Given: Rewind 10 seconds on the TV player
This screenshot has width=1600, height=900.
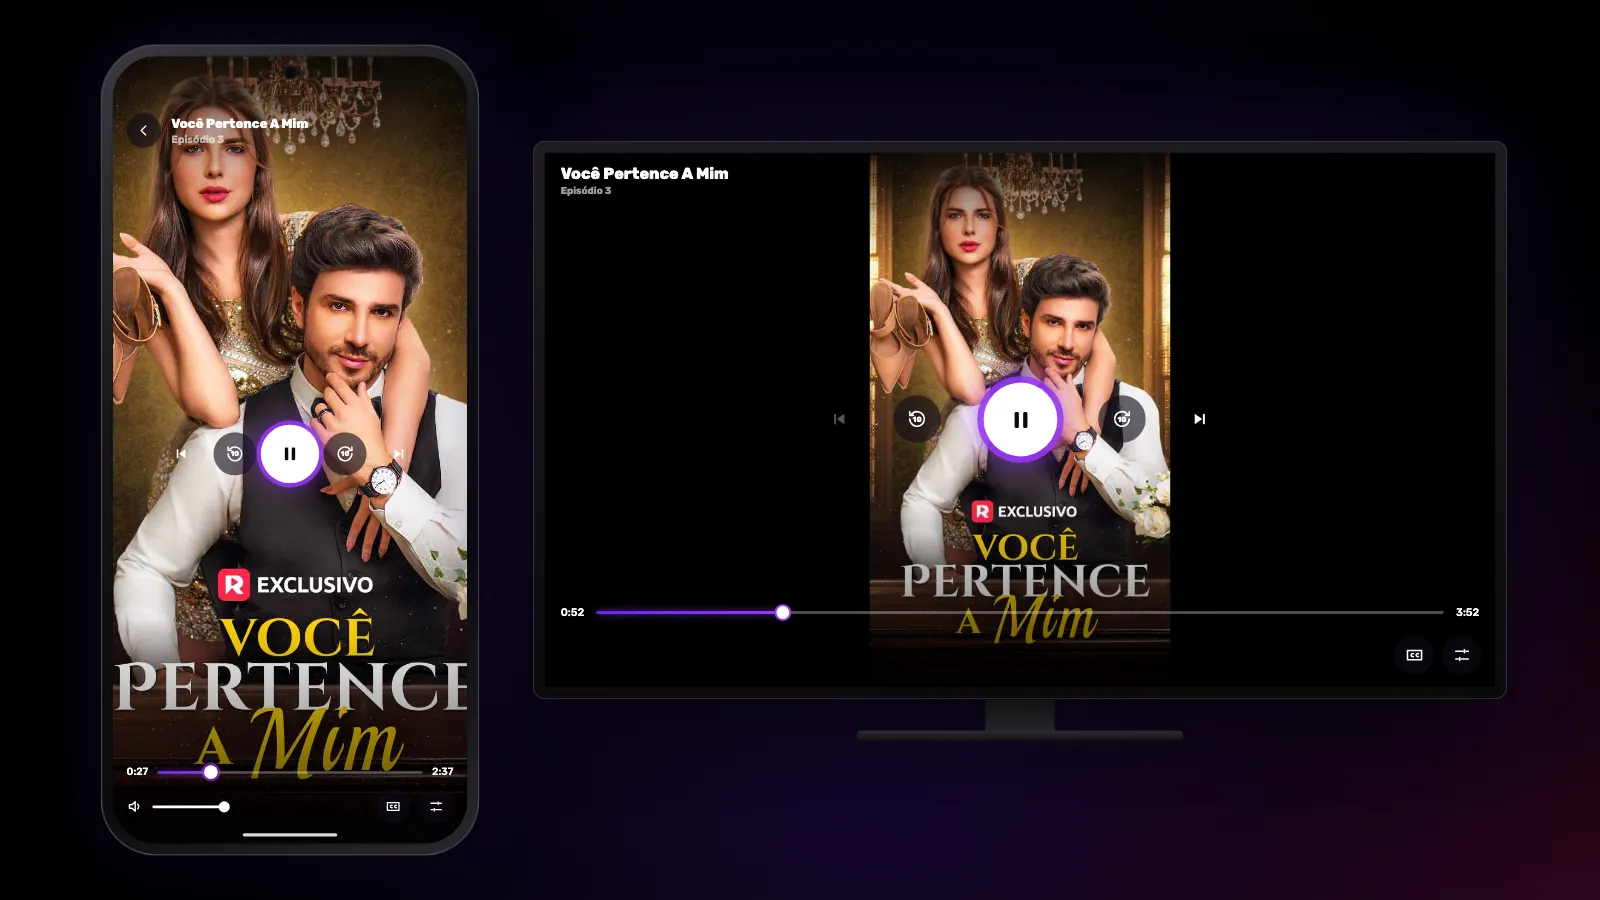Looking at the screenshot, I should tap(917, 419).
